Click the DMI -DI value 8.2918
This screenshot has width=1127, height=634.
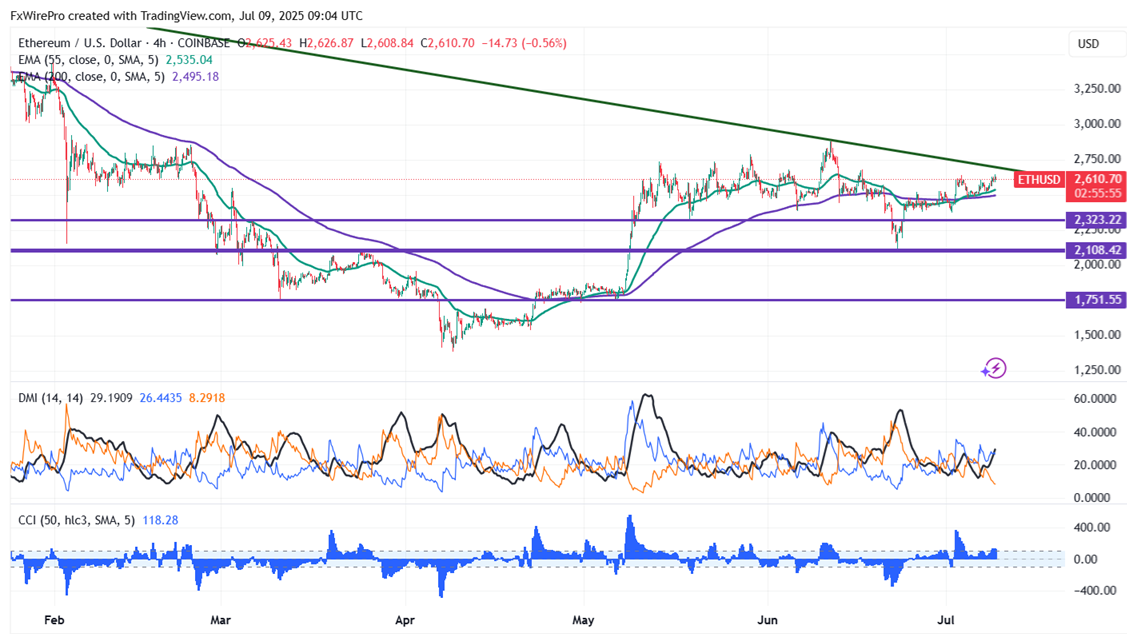click(x=207, y=398)
